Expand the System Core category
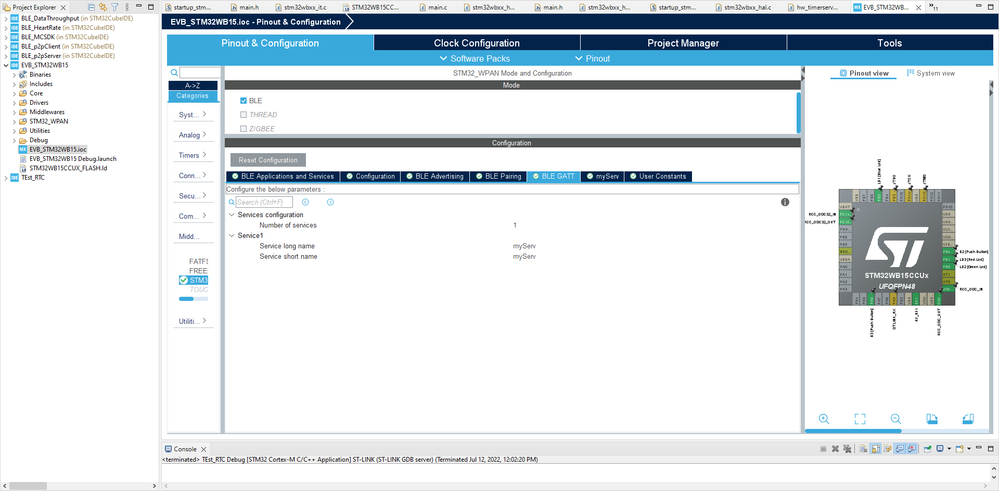 (193, 115)
